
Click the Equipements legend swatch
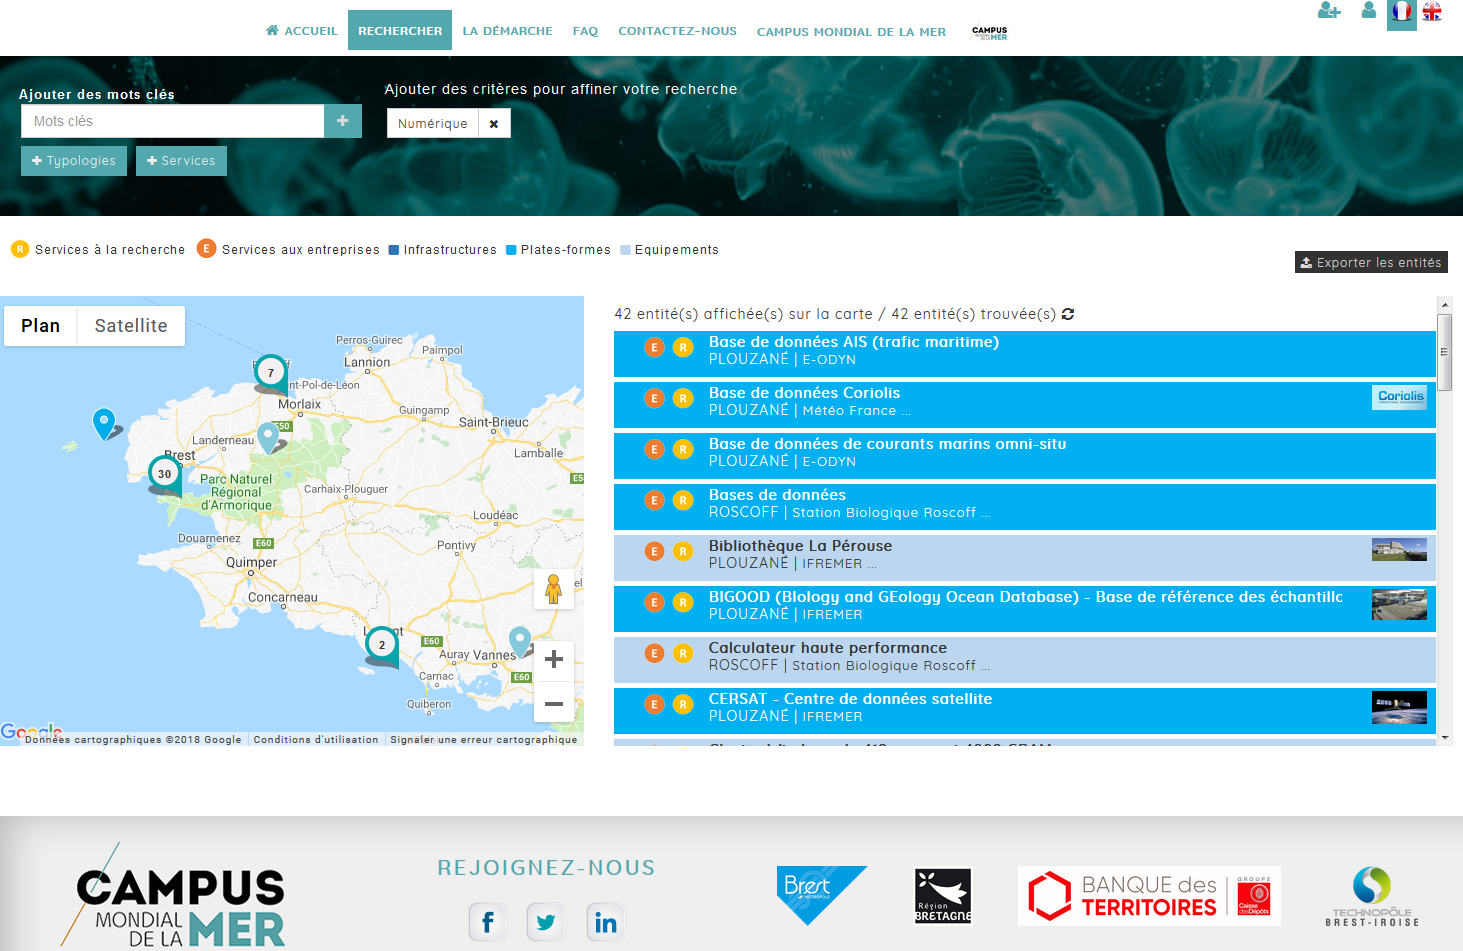coord(625,250)
